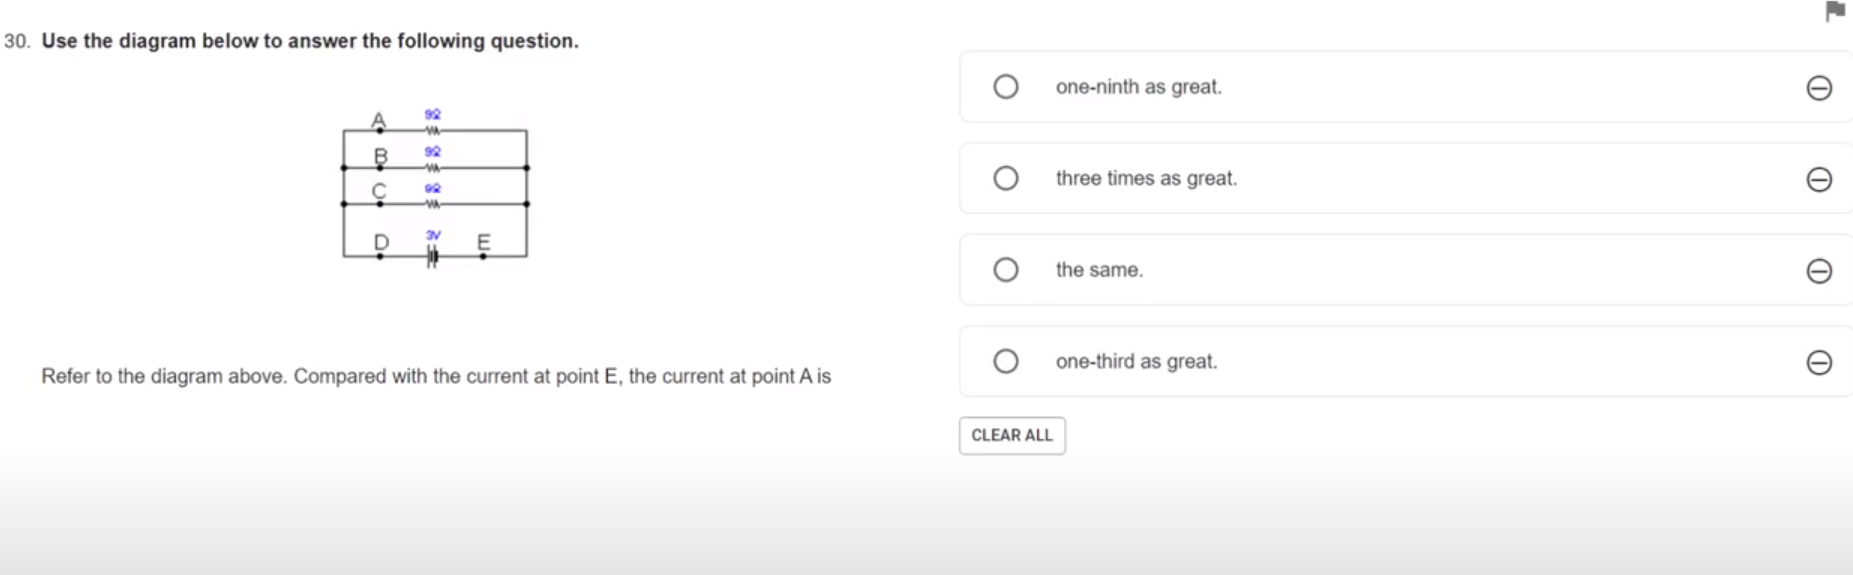
Task: Eliminate the 'three times as great' option
Action: pos(1819,179)
